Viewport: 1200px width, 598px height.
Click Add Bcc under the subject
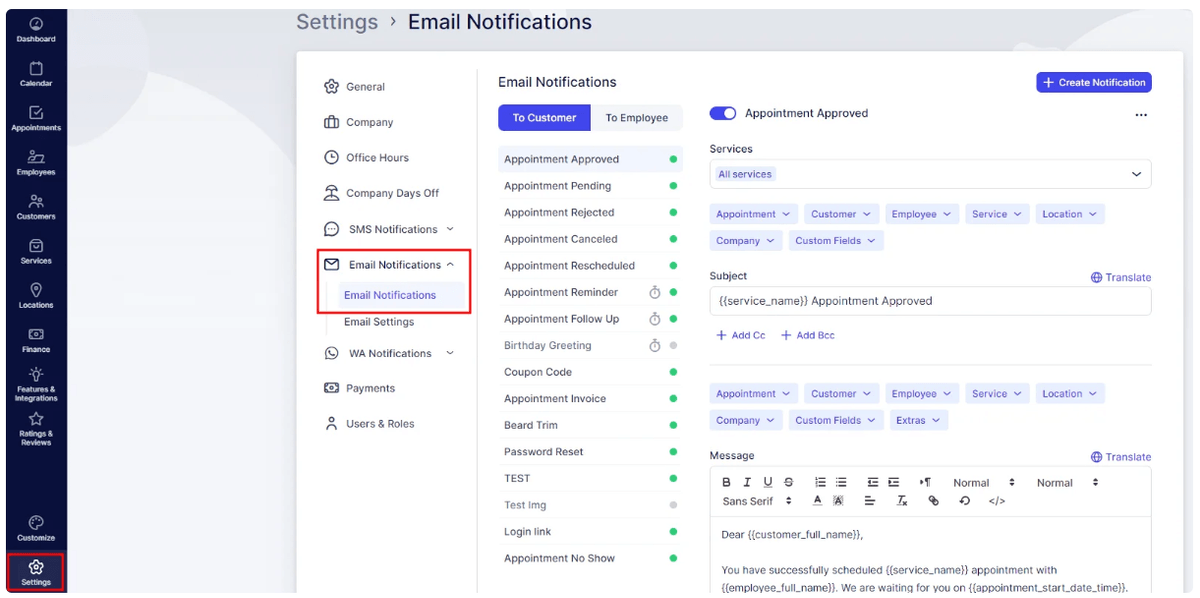tap(808, 336)
